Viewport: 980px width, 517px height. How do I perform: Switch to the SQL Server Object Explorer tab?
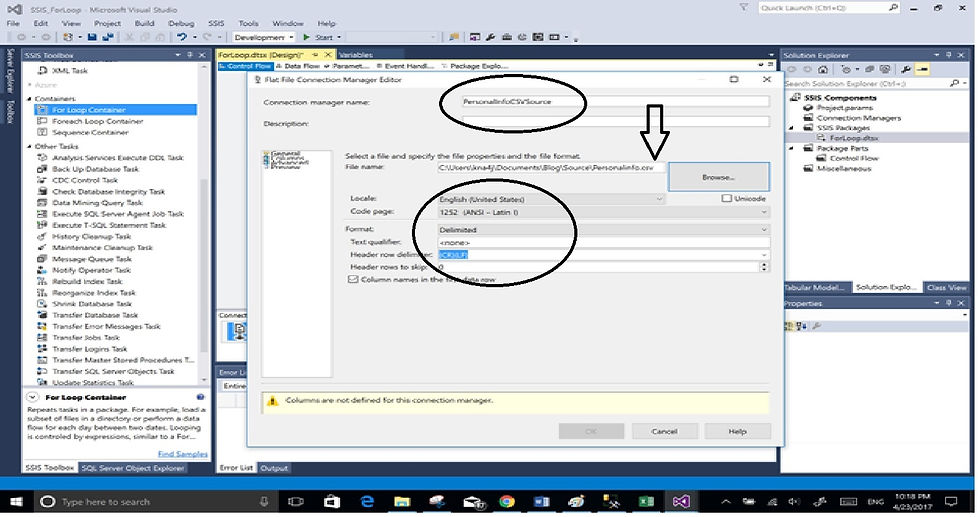132,468
